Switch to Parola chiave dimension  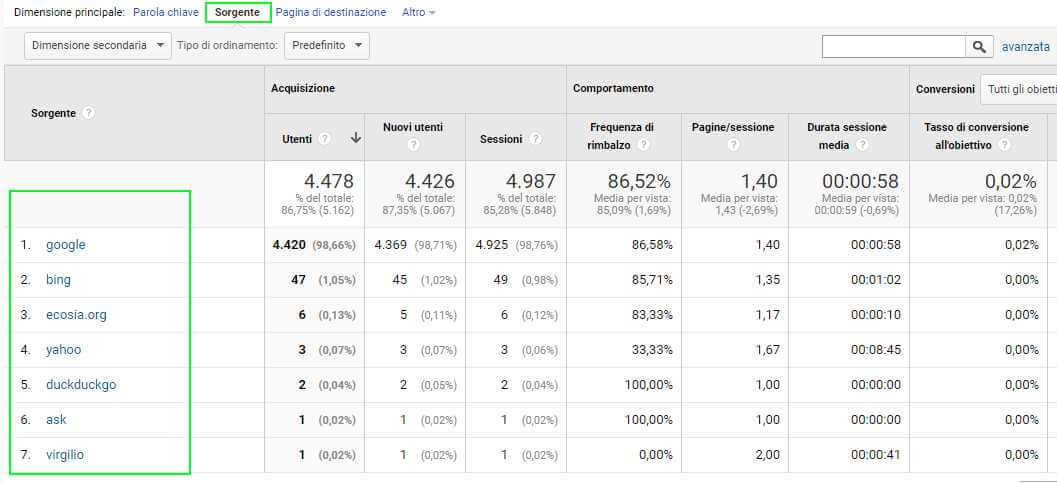(165, 13)
